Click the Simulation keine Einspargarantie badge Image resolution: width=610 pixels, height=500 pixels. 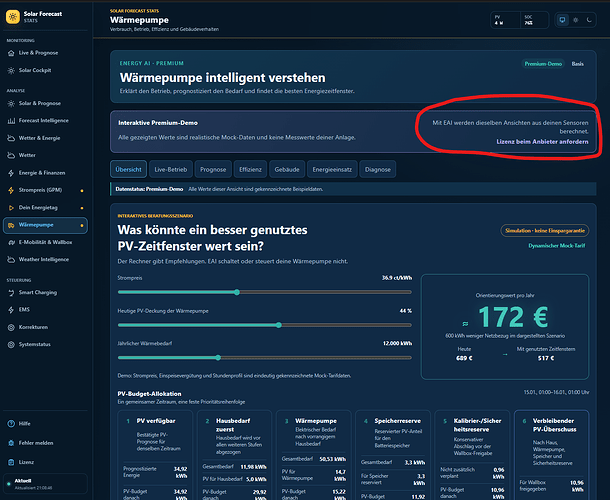point(545,231)
